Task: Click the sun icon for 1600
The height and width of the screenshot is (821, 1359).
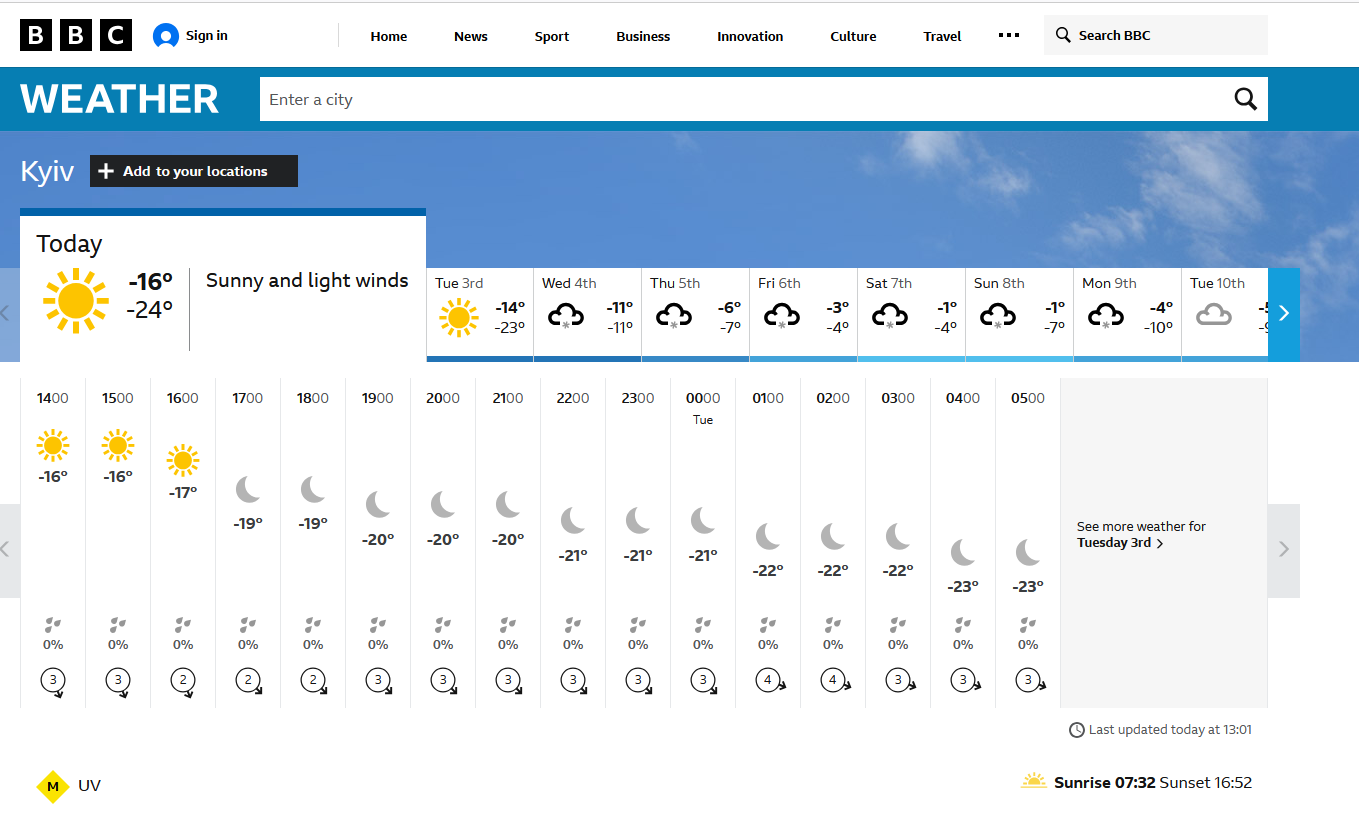Action: click(183, 461)
